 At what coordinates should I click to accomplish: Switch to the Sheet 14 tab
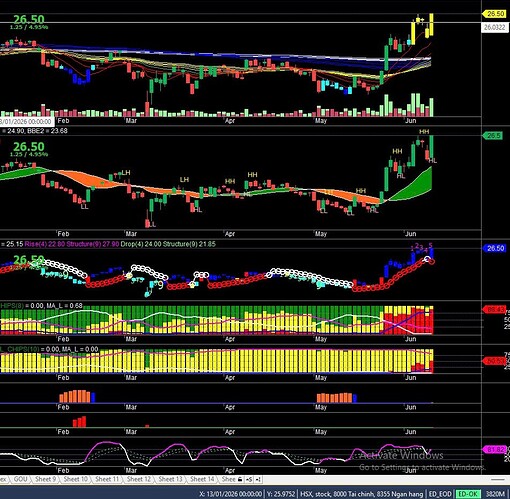pyautogui.click(x=202, y=479)
